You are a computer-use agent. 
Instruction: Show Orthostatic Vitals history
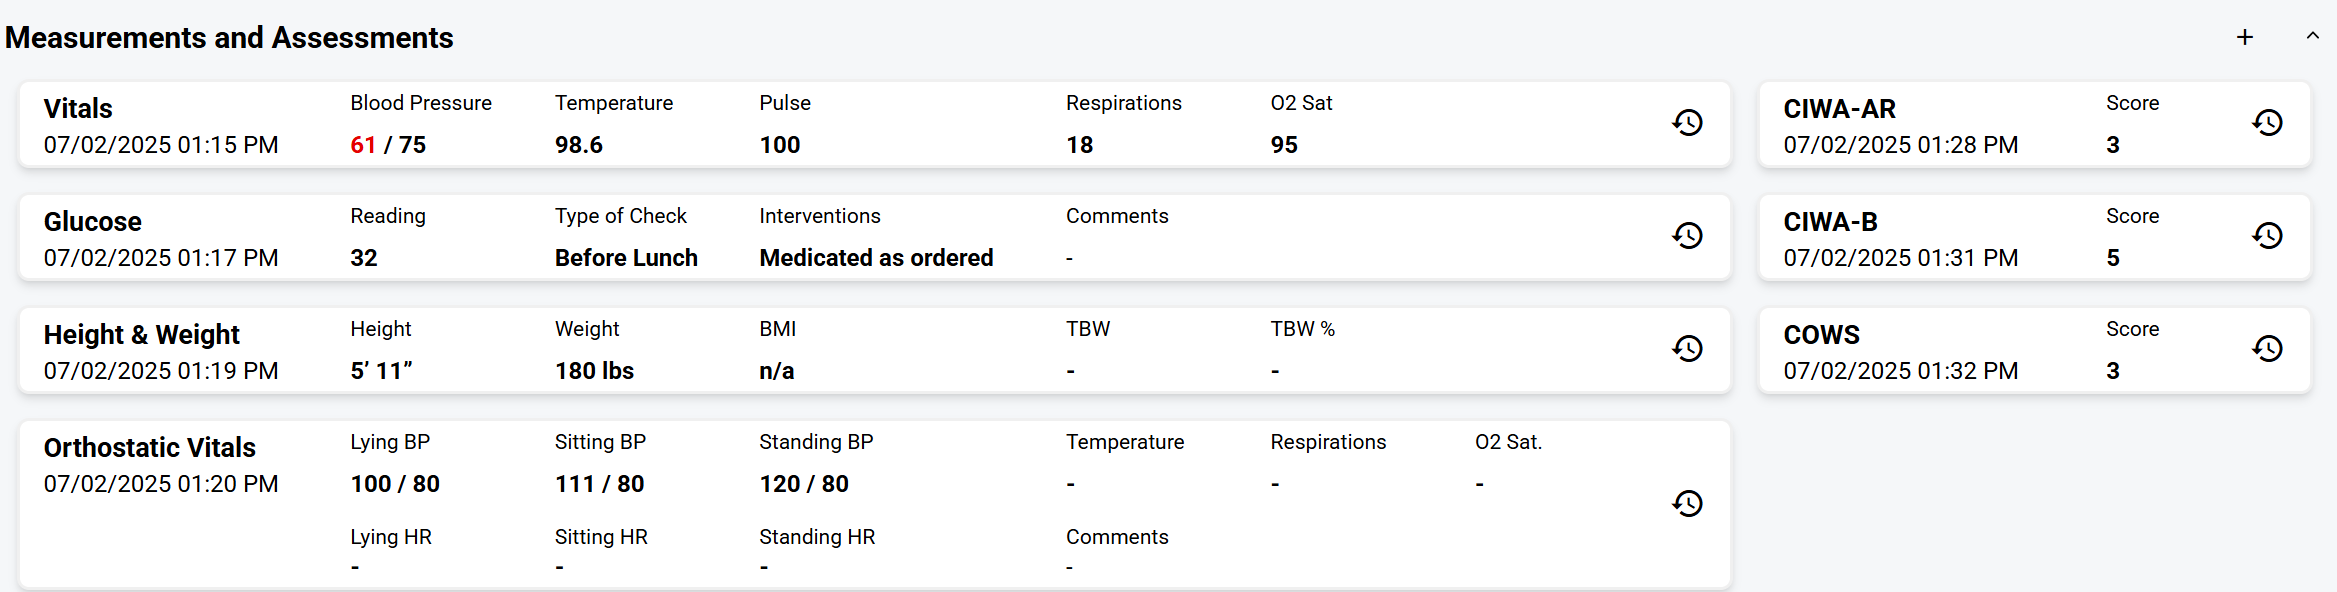1687,503
